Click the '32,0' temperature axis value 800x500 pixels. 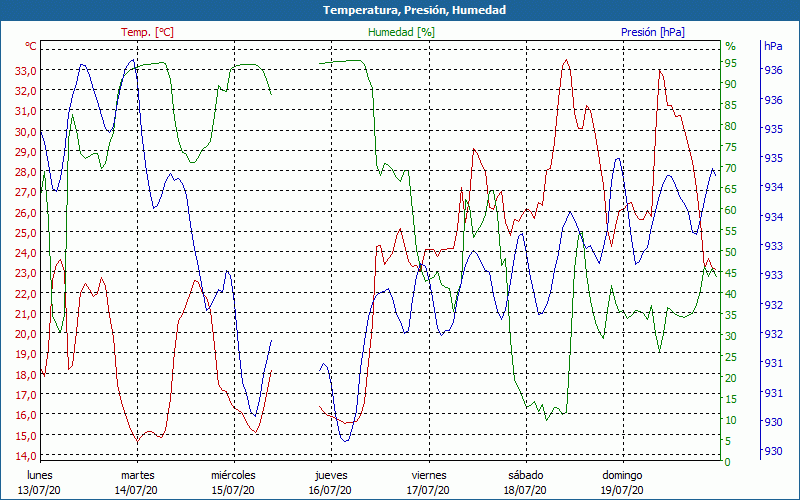click(x=25, y=91)
